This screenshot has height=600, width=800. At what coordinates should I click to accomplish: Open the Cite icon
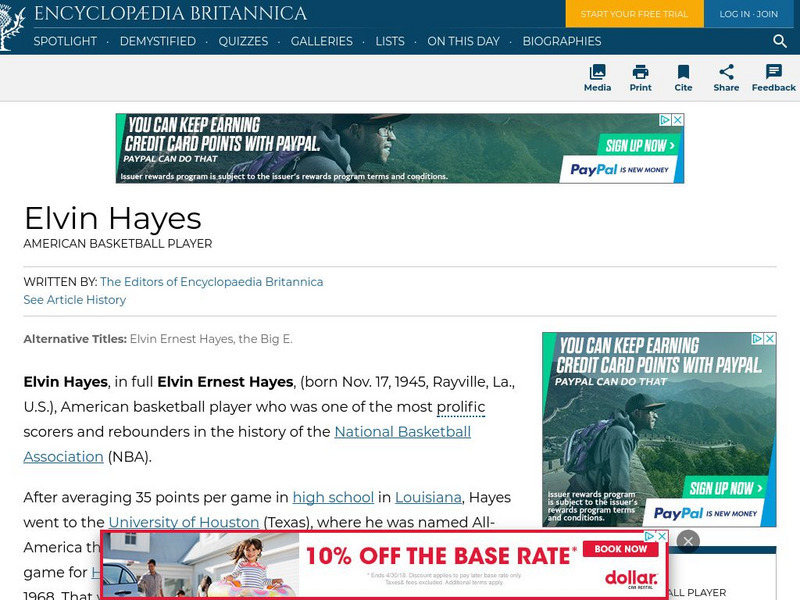click(684, 78)
